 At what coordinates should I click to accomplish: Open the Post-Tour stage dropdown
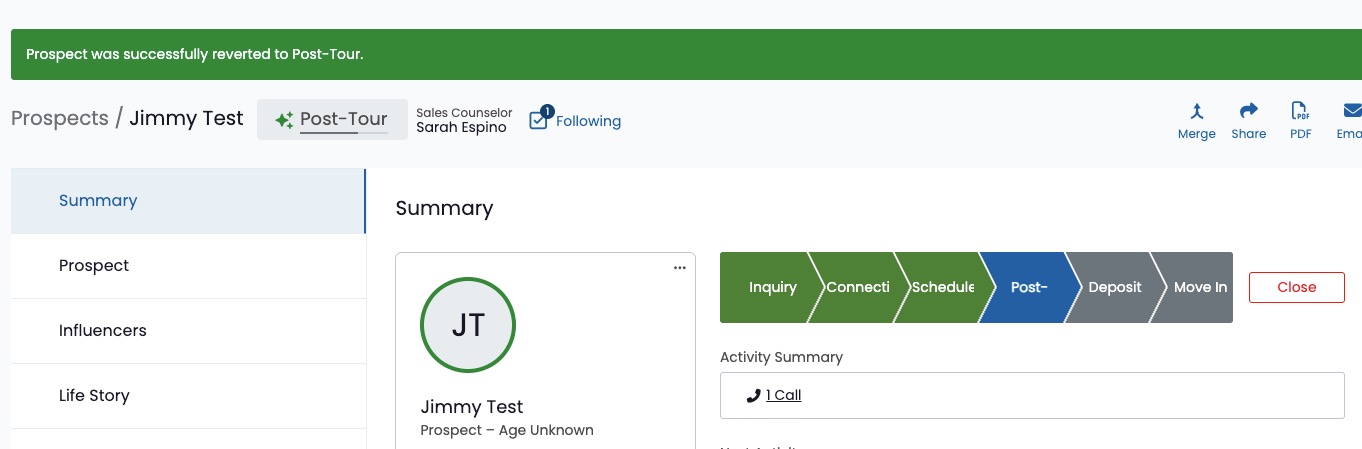tap(332, 119)
